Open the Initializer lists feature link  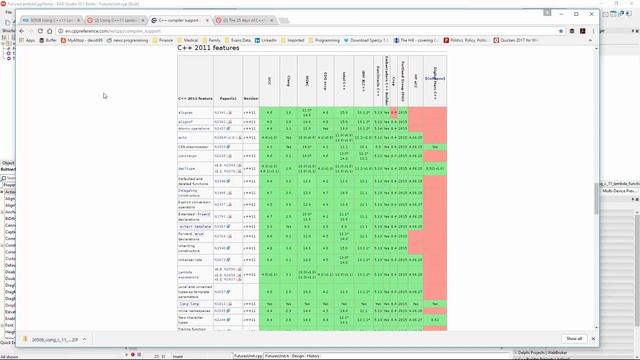pos(190,260)
